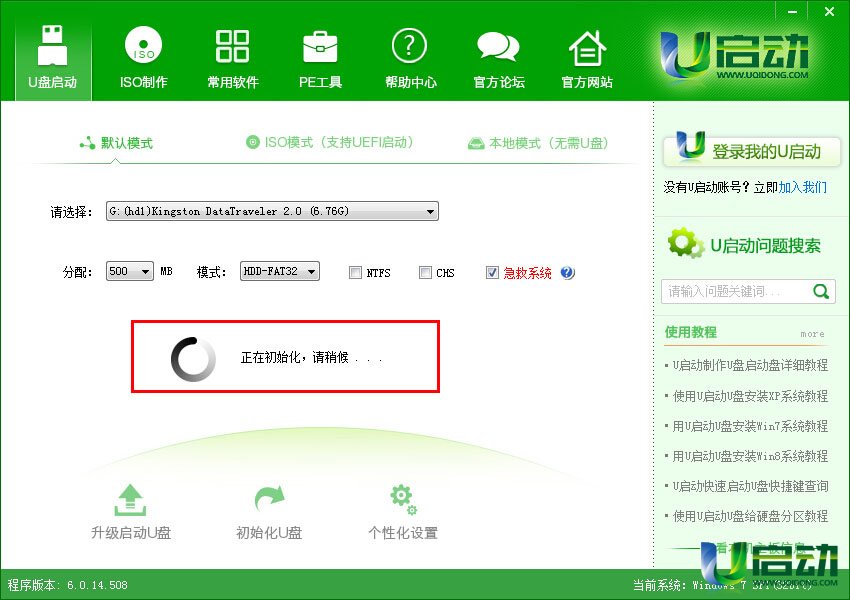Enable the NTFS checkbox
This screenshot has height=600, width=850.
tap(356, 272)
